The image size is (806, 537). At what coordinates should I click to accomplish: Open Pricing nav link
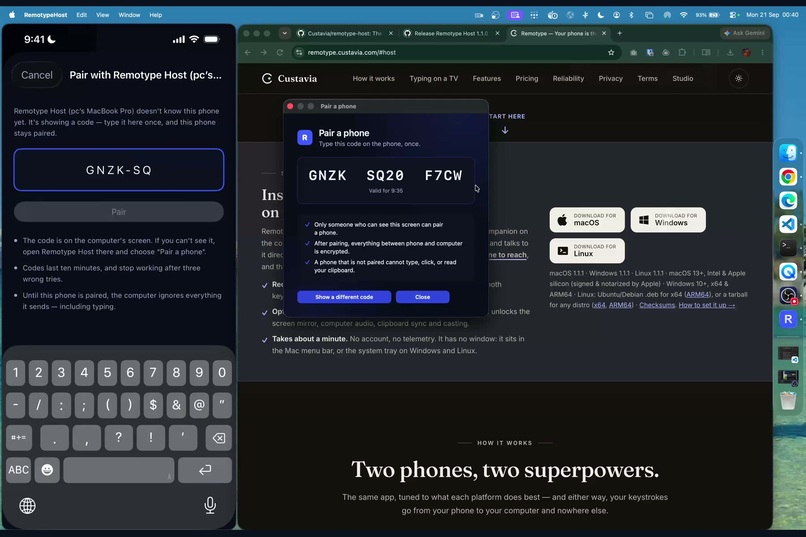[x=527, y=79]
